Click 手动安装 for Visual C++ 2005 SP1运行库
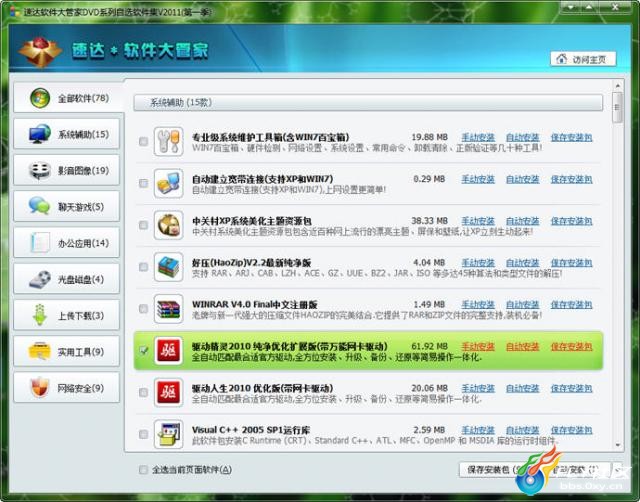The width and height of the screenshot is (640, 502). pyautogui.click(x=478, y=430)
